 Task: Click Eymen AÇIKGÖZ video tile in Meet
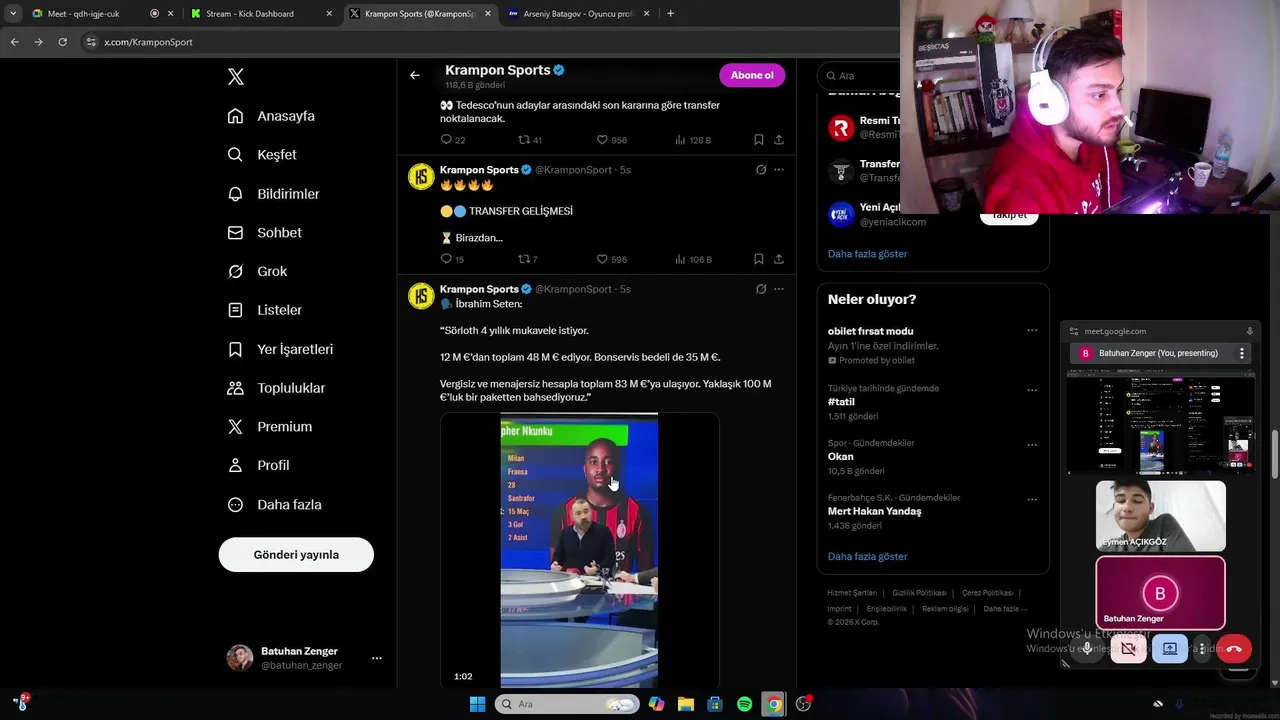pyautogui.click(x=1160, y=516)
